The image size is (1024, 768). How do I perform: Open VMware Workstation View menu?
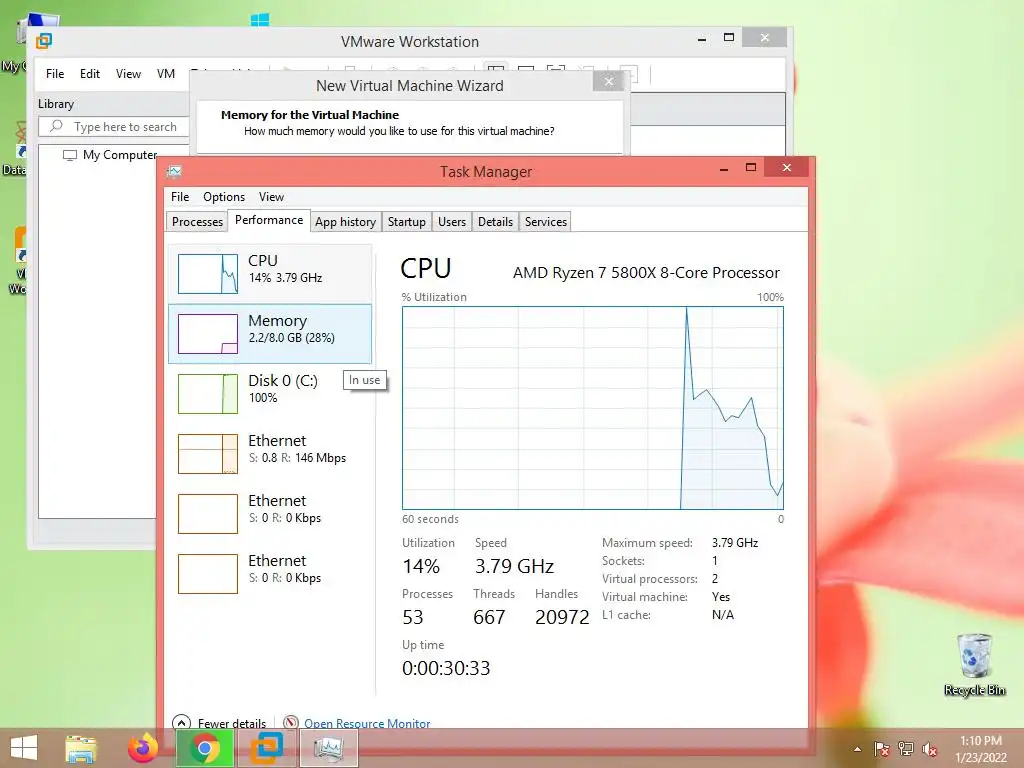[x=128, y=74]
